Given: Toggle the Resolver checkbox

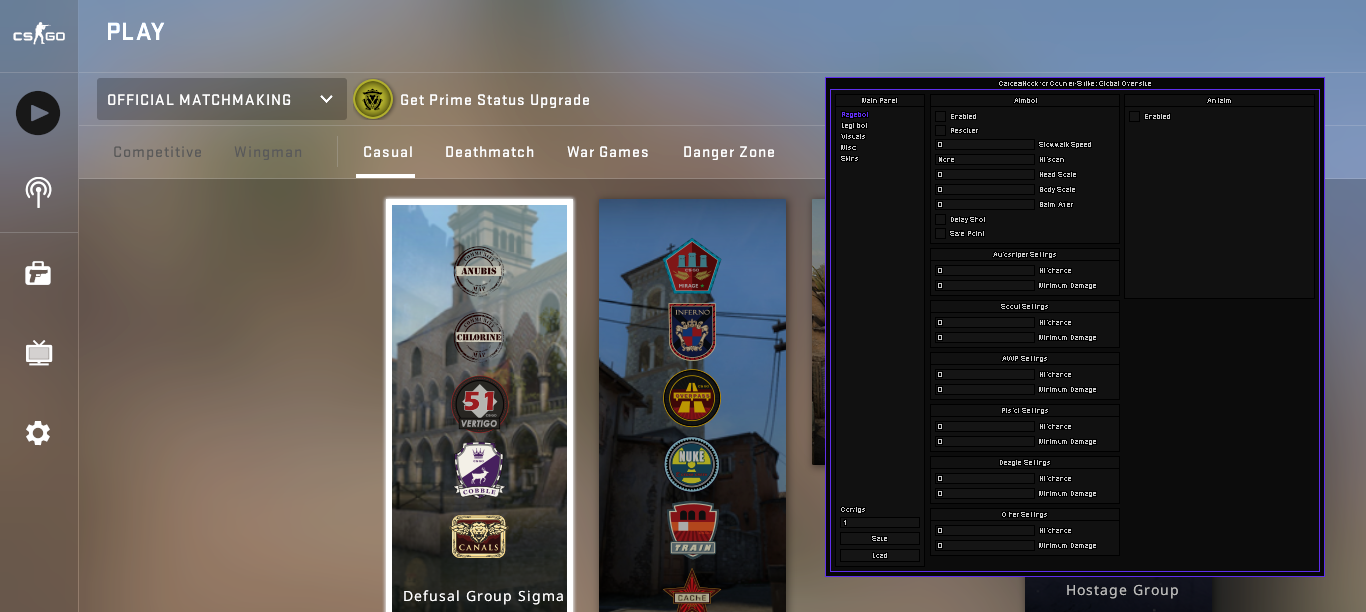Looking at the screenshot, I should (x=940, y=131).
